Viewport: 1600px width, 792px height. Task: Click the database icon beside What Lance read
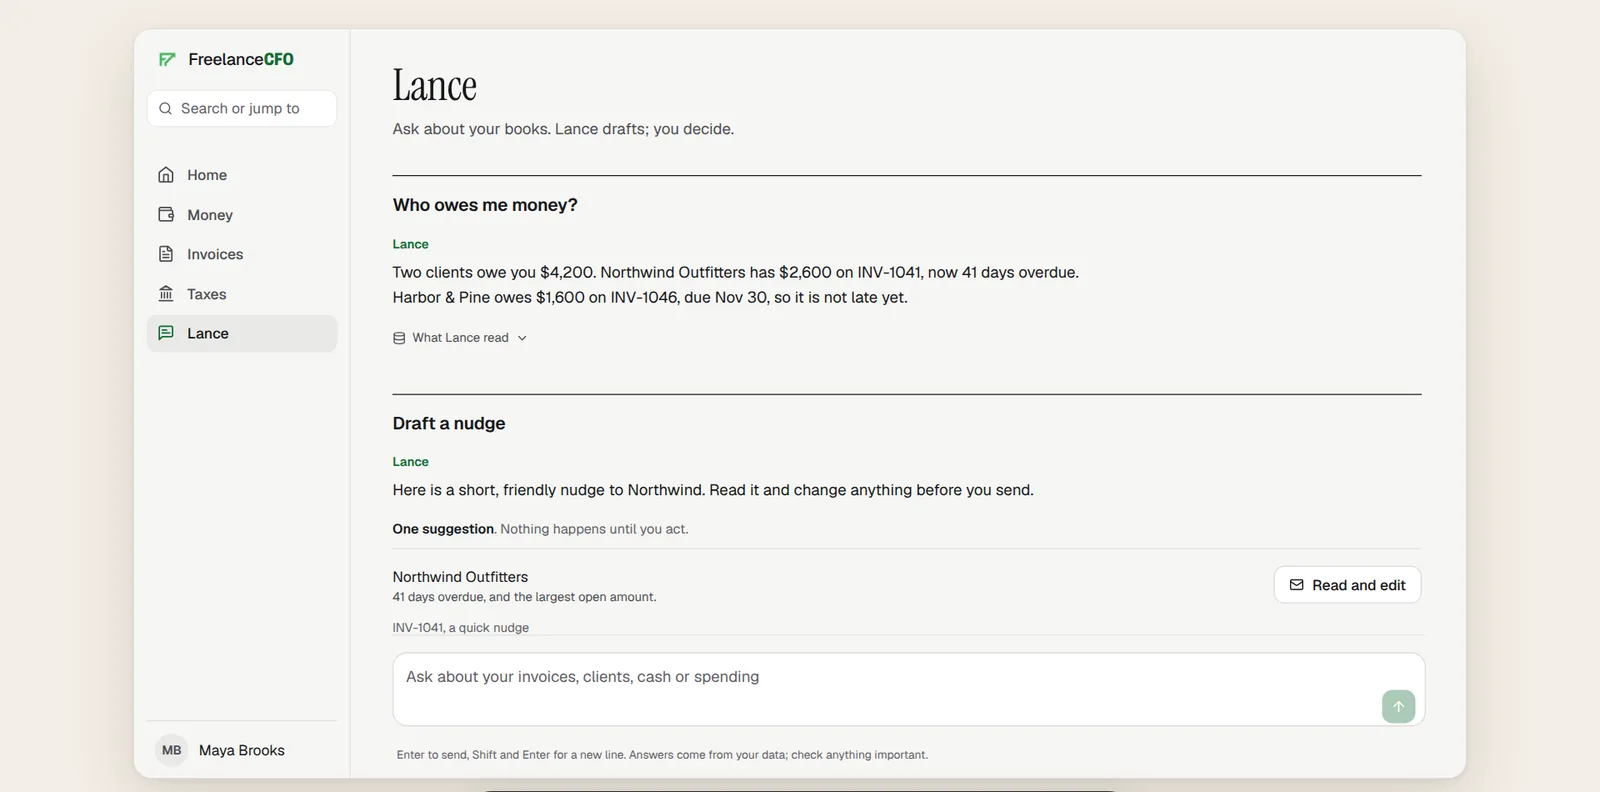click(x=399, y=338)
